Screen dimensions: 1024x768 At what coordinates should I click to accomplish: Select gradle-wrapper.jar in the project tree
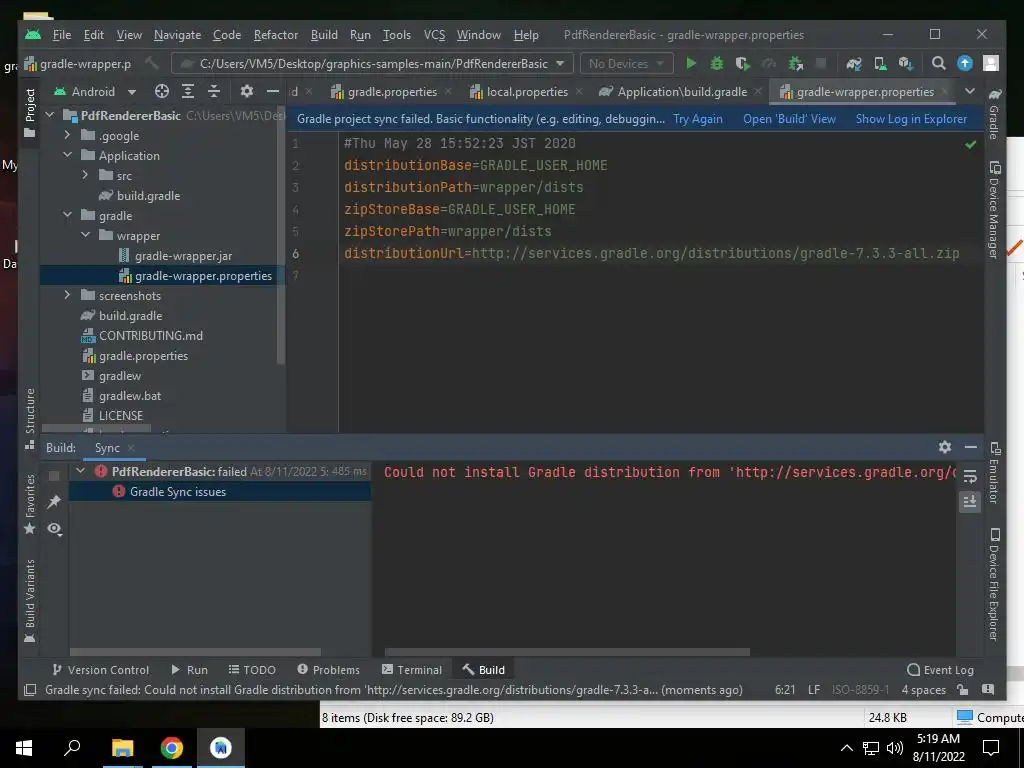176,255
